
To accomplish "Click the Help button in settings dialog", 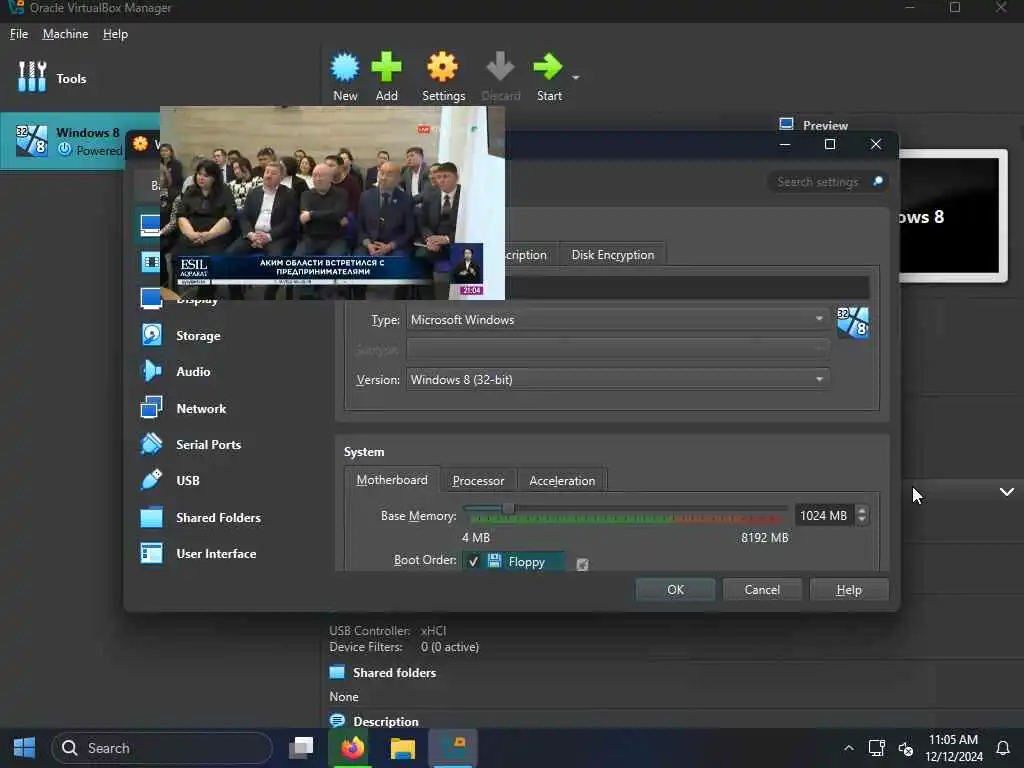I will (849, 590).
